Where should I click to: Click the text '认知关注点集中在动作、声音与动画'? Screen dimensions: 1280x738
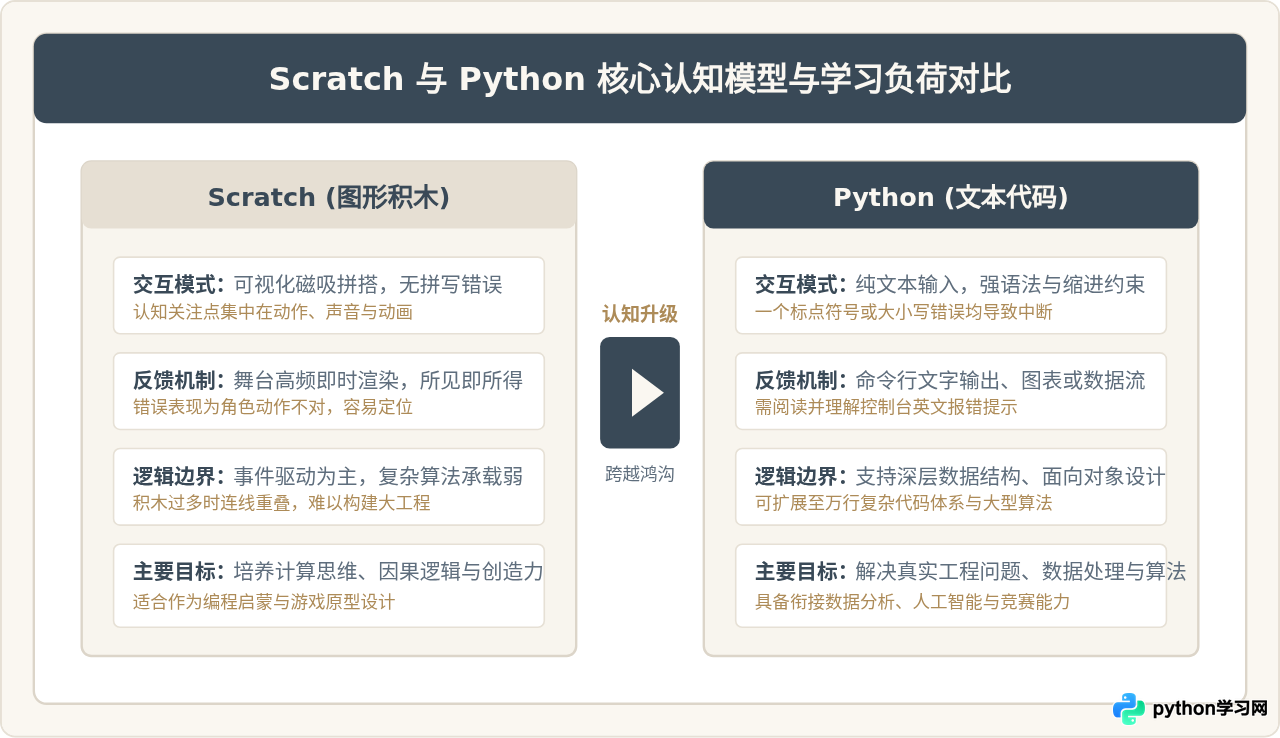(273, 312)
